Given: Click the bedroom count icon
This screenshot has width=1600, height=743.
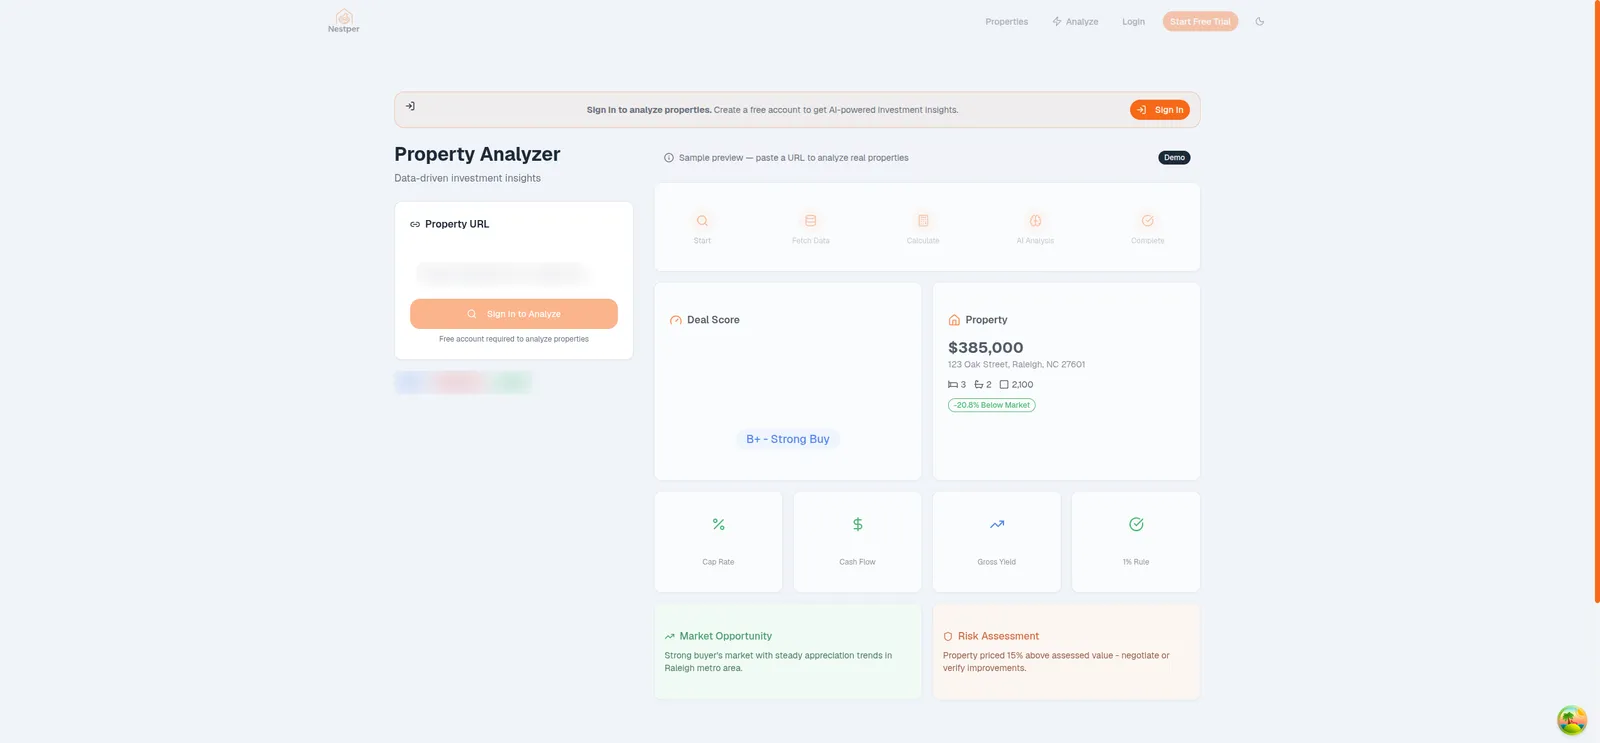Looking at the screenshot, I should click(x=953, y=384).
